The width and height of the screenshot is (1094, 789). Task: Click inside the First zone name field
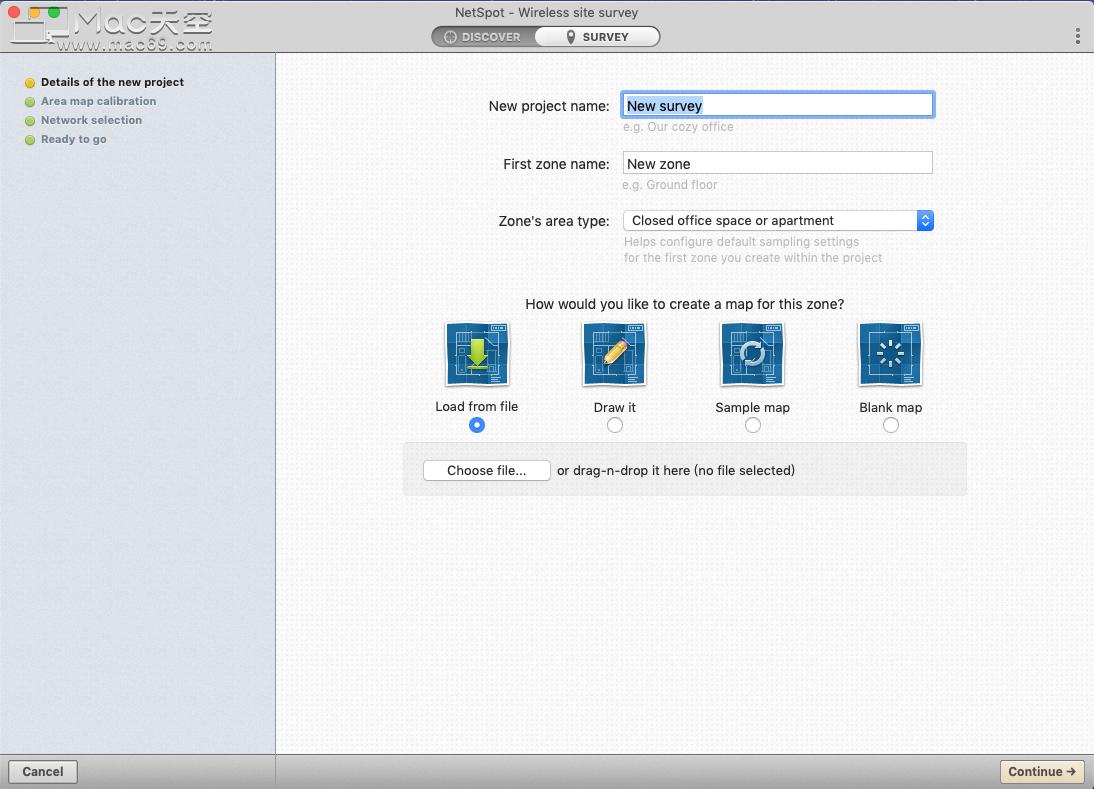777,162
